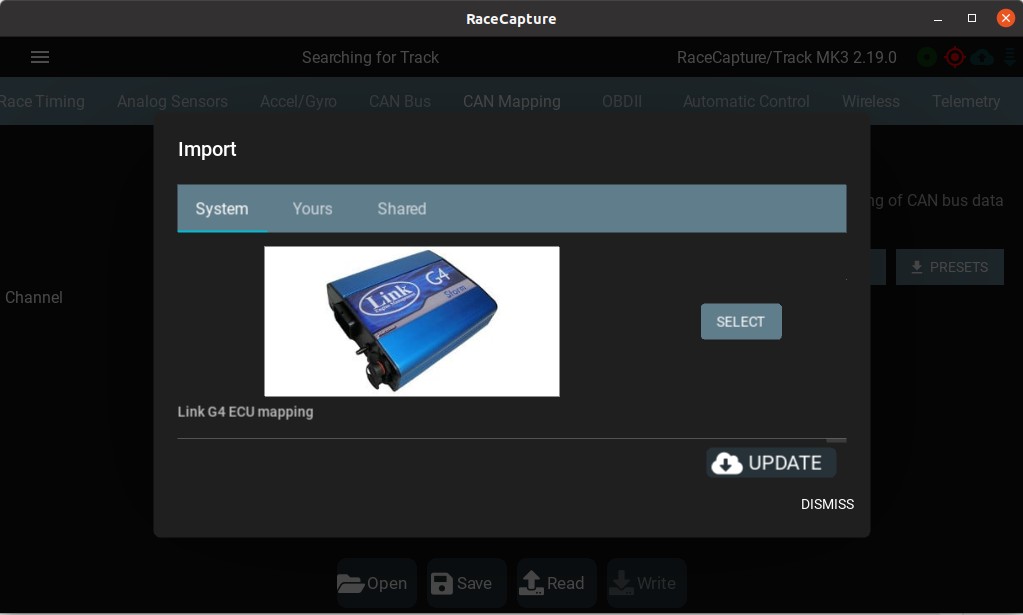Write configuration to the device

pyautogui.click(x=647, y=583)
